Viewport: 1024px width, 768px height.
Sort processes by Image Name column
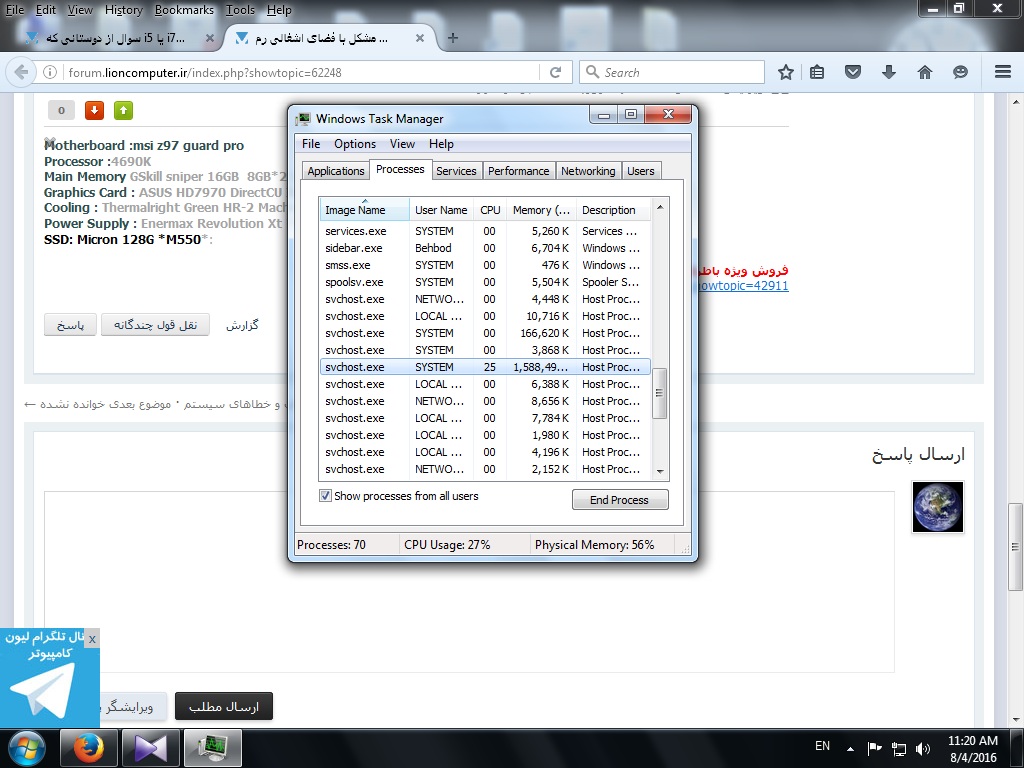[356, 210]
